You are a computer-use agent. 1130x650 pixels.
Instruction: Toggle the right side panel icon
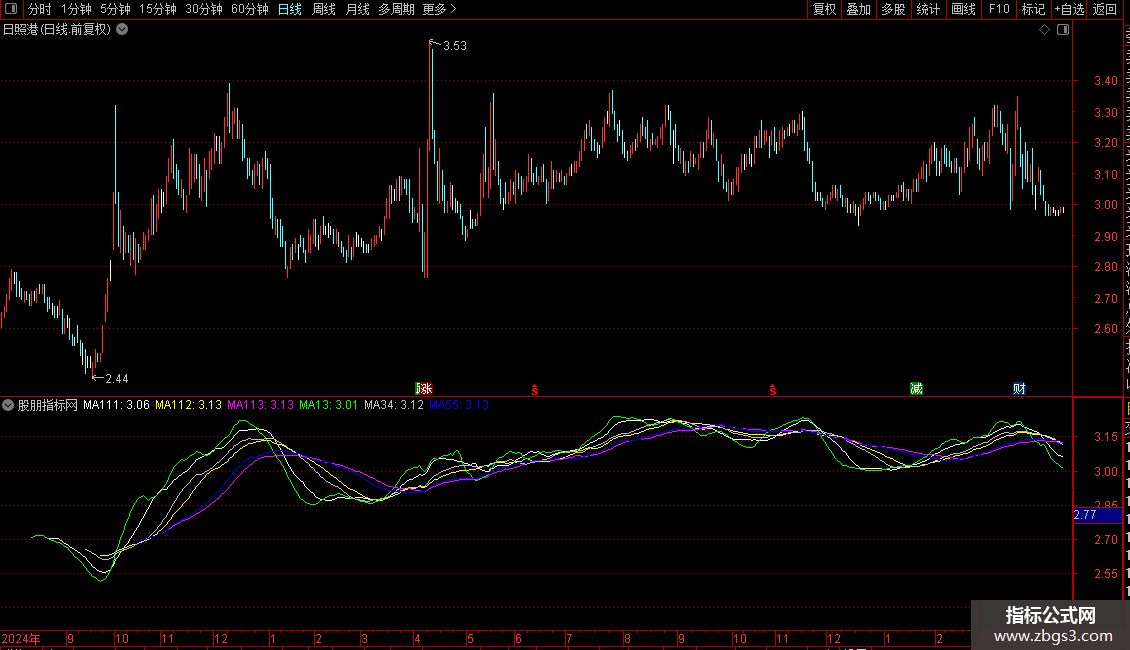(x=1063, y=30)
